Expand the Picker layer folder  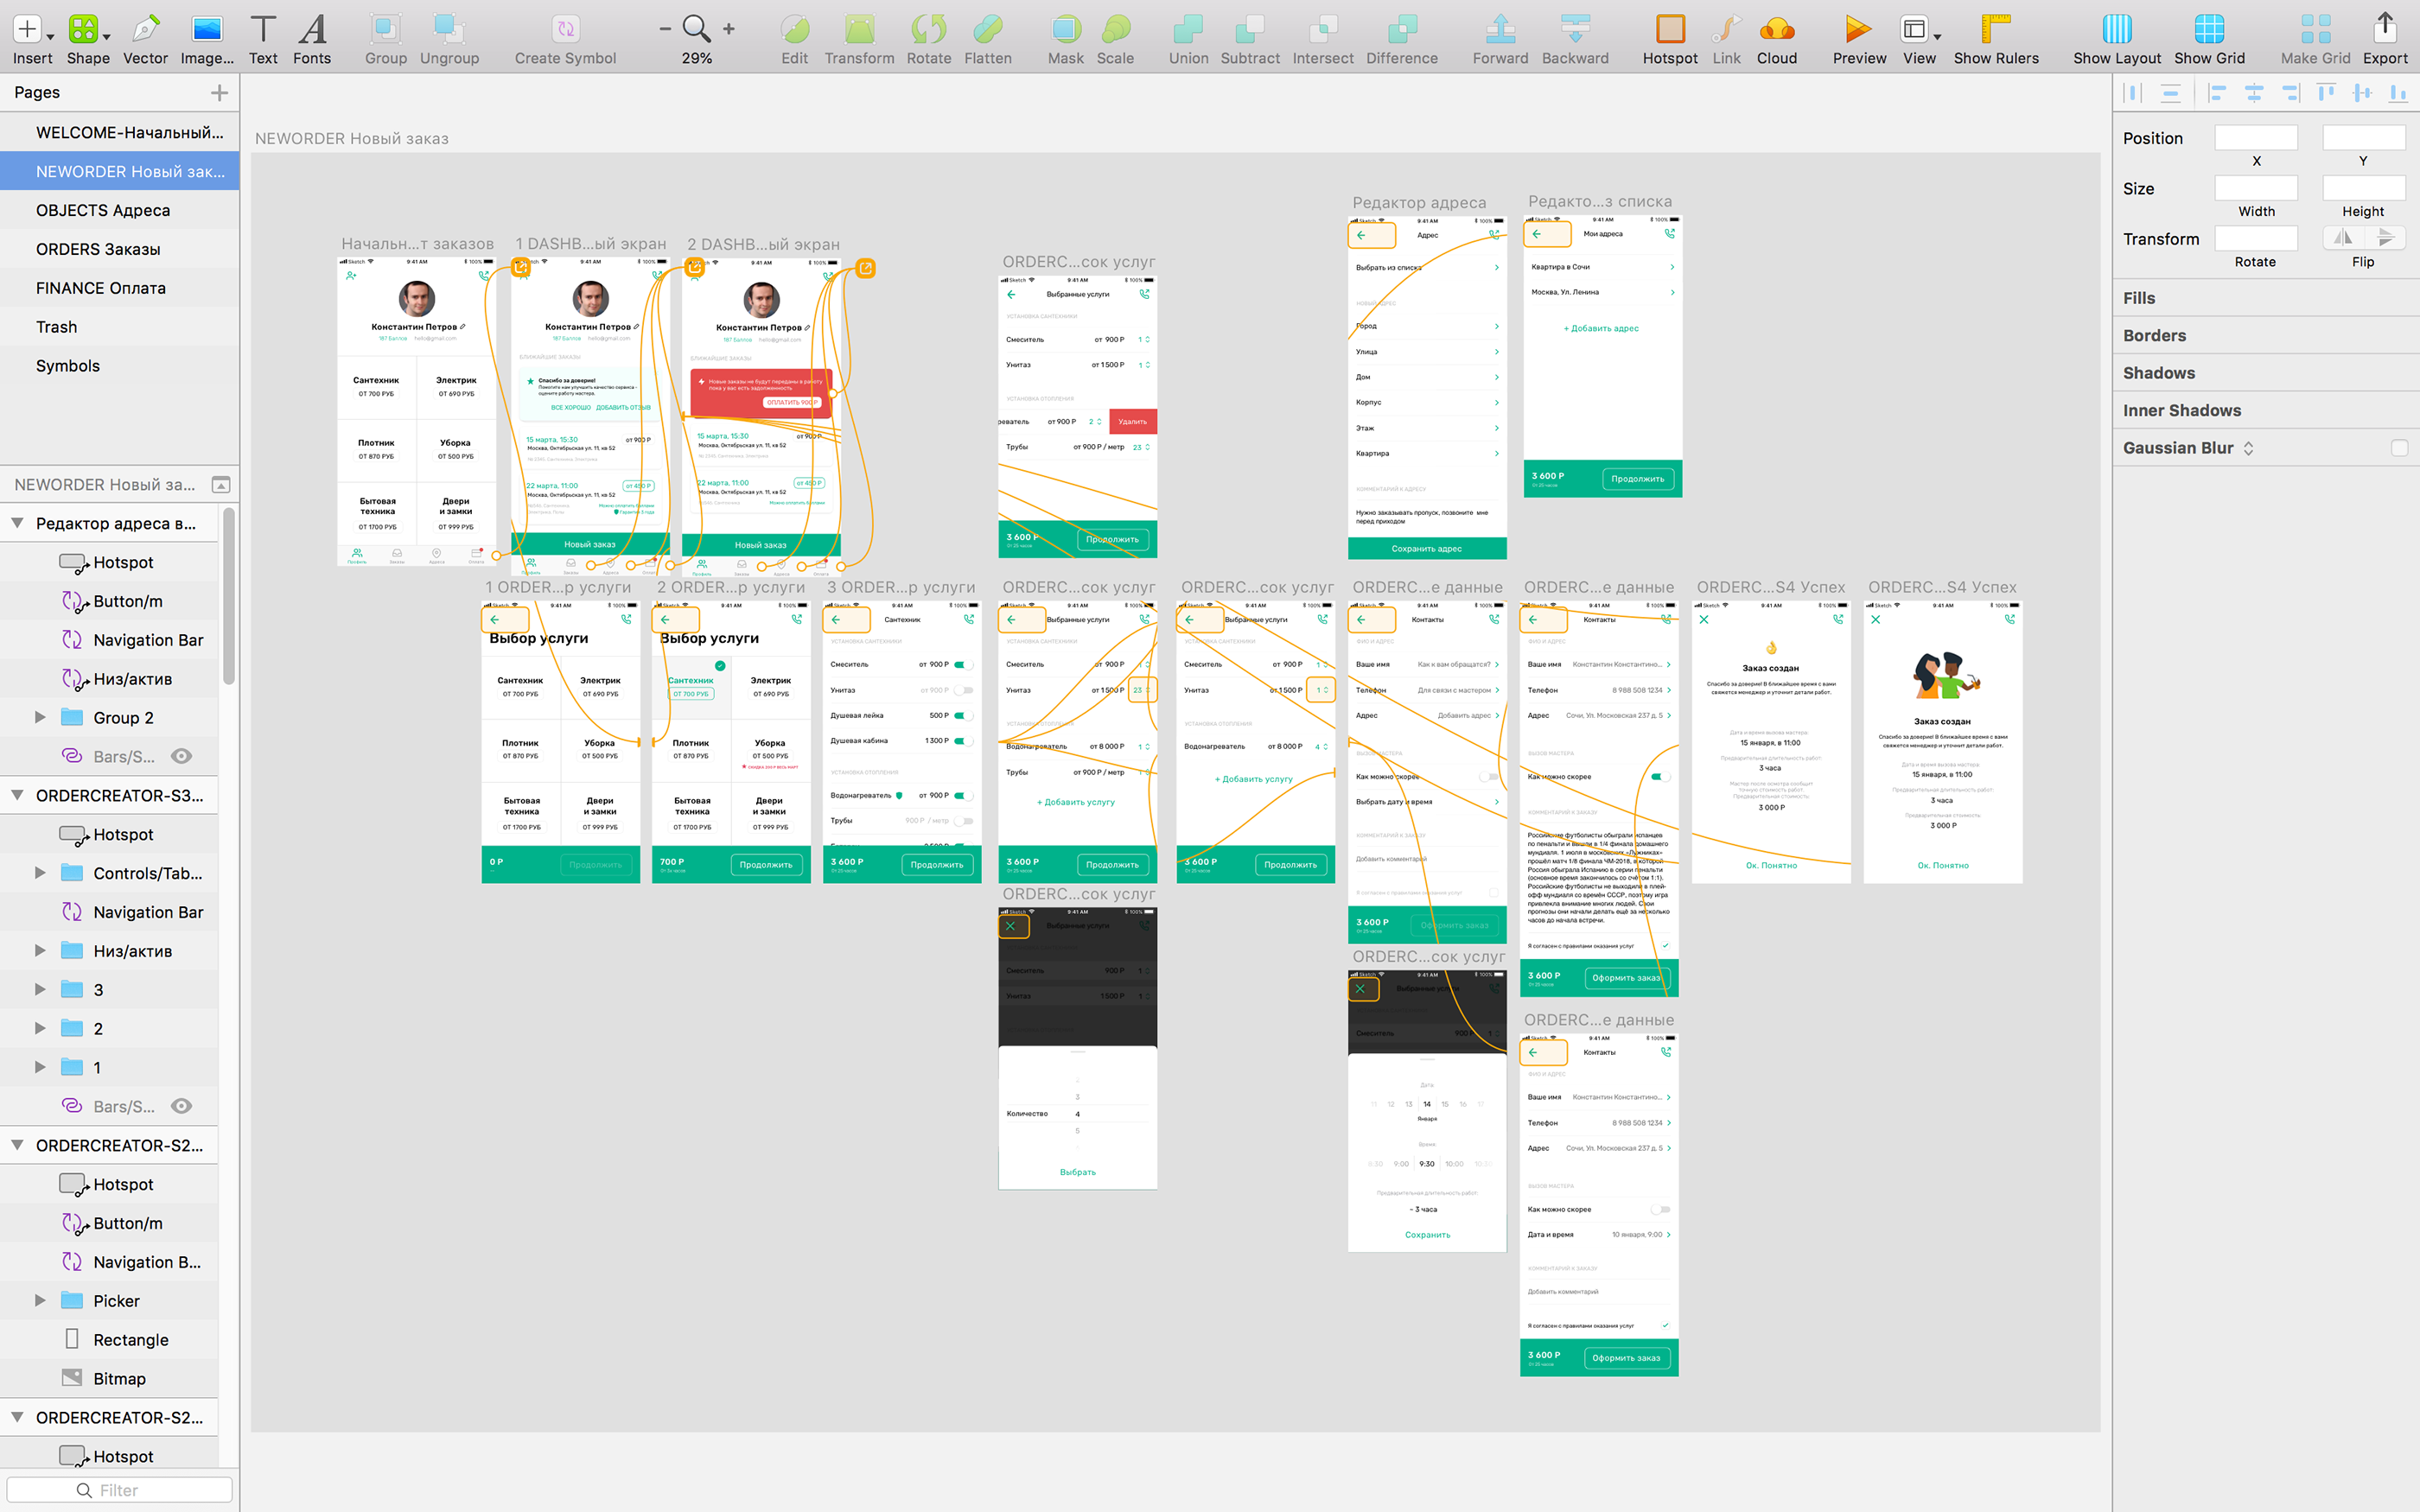40,1300
